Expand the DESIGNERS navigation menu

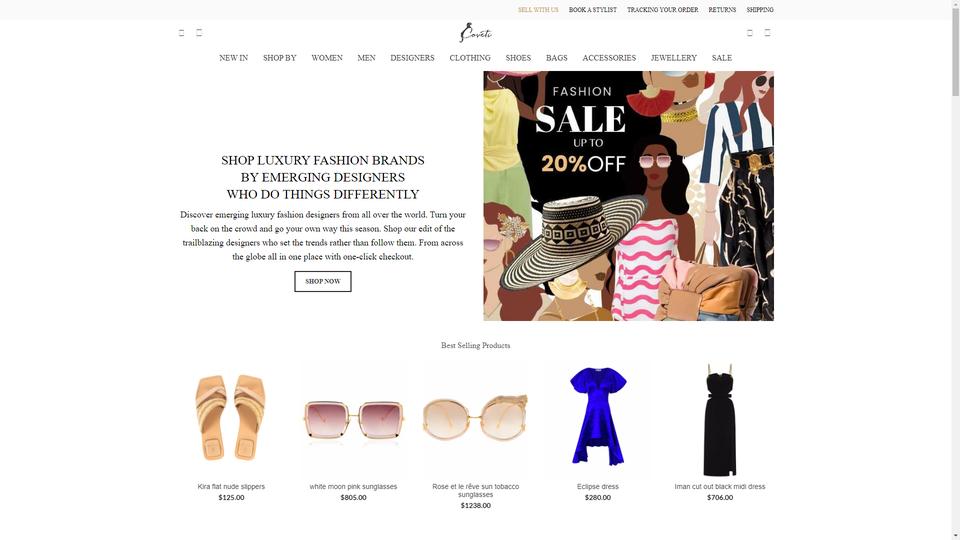tap(412, 58)
